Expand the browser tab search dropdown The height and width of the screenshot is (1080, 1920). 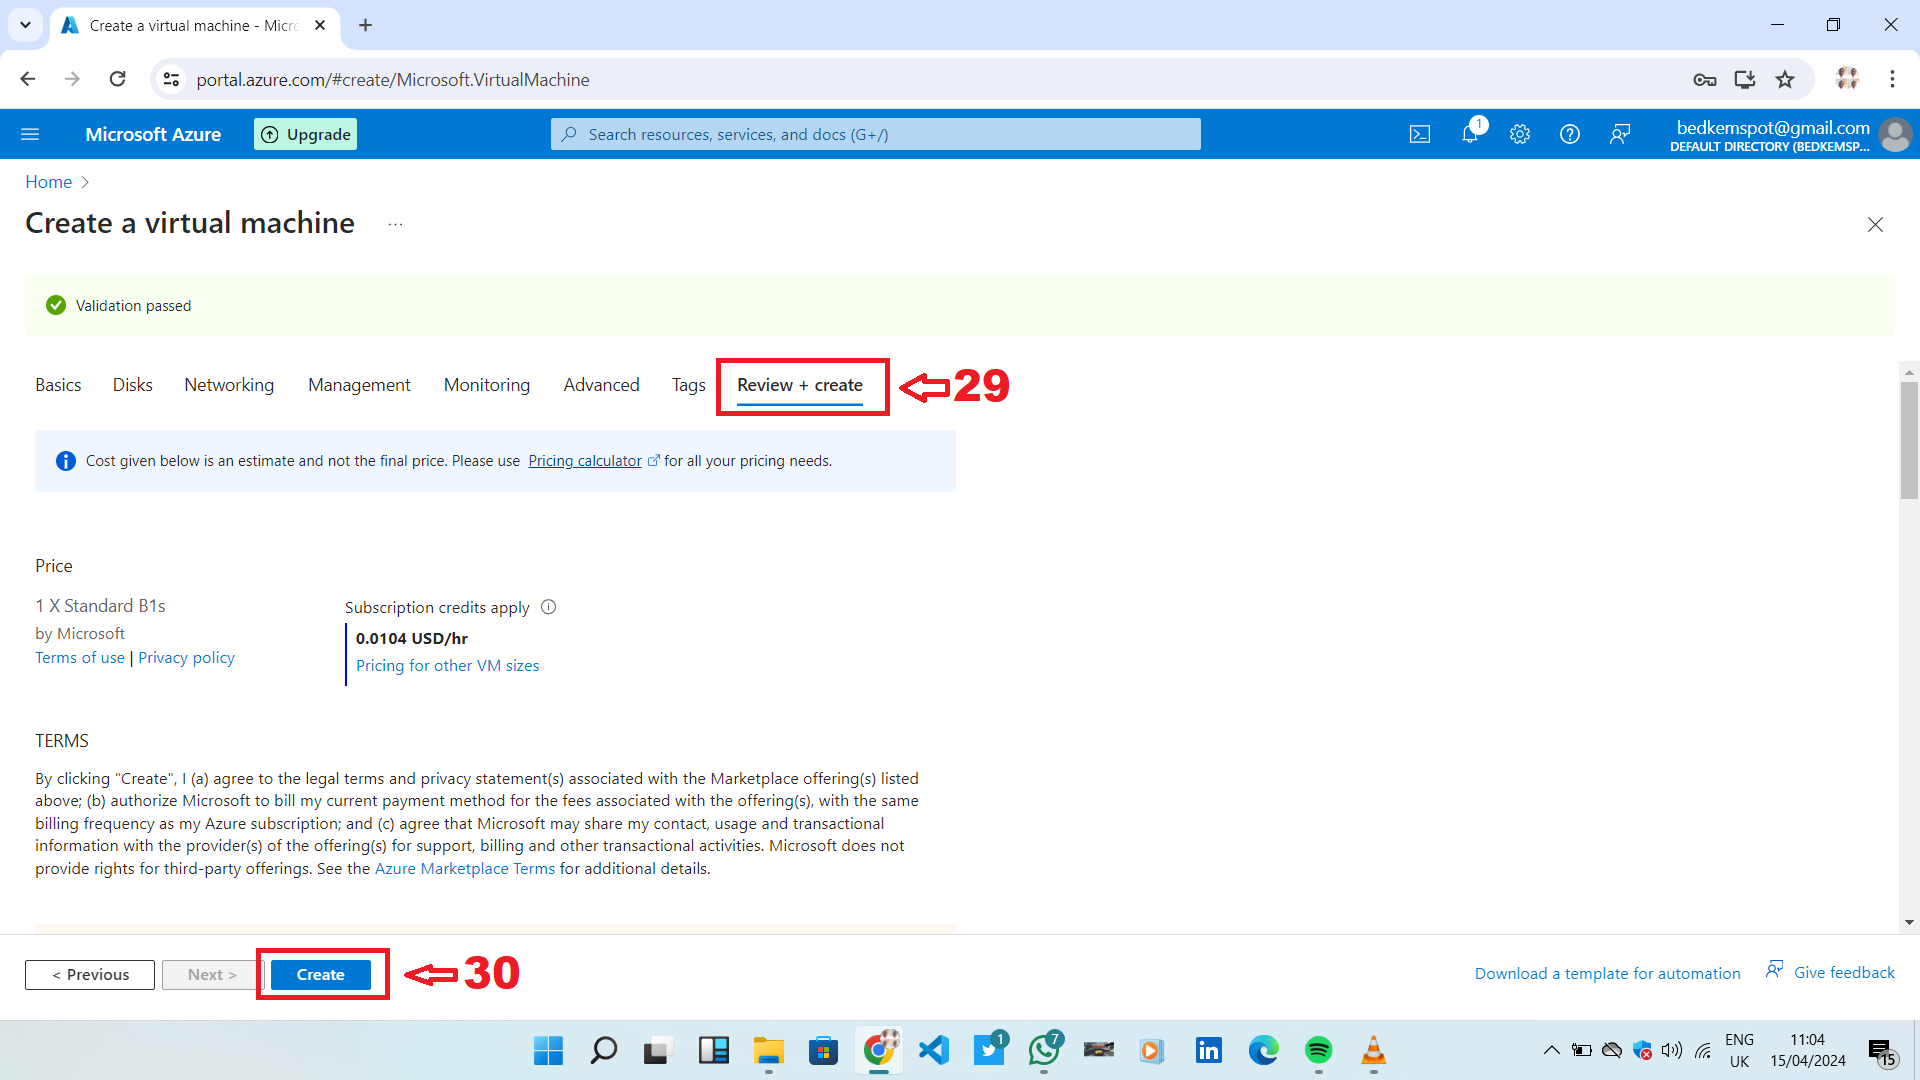point(25,25)
